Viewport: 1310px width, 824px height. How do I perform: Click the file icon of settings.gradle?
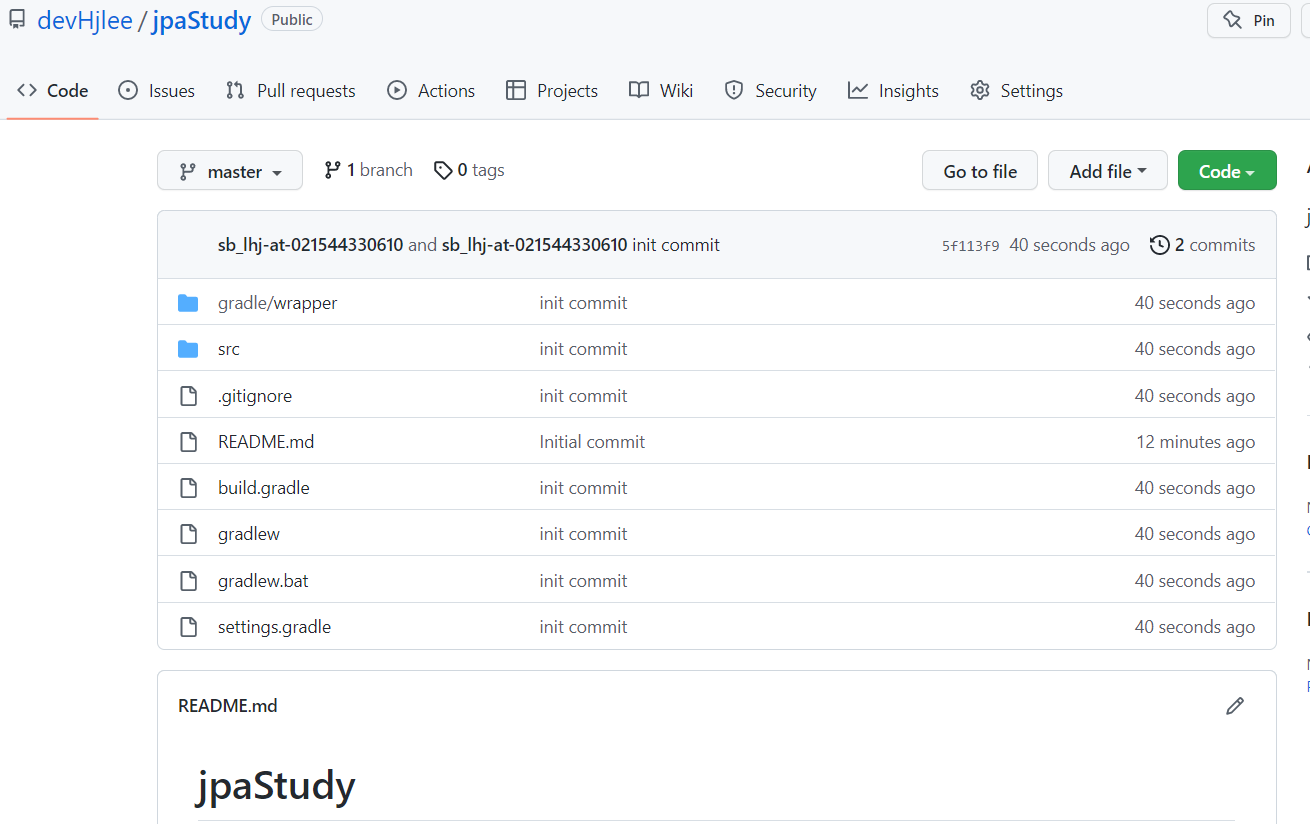pos(188,627)
